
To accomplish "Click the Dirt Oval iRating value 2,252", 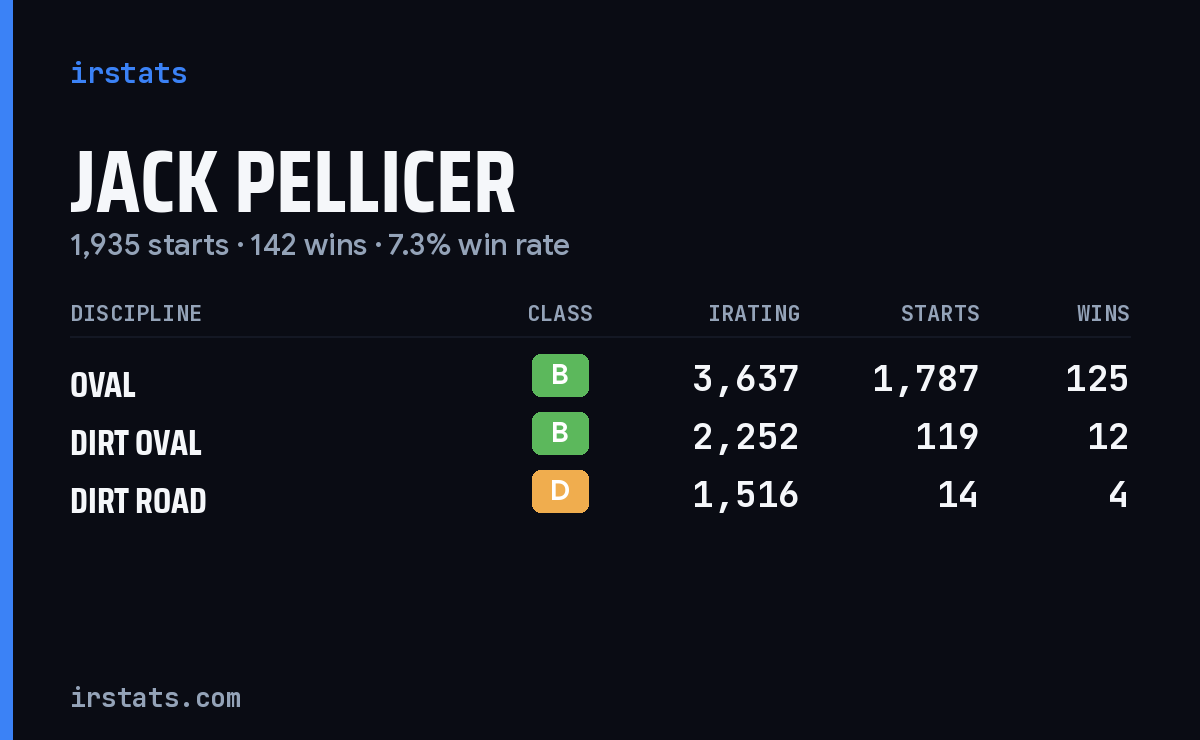I will (746, 437).
